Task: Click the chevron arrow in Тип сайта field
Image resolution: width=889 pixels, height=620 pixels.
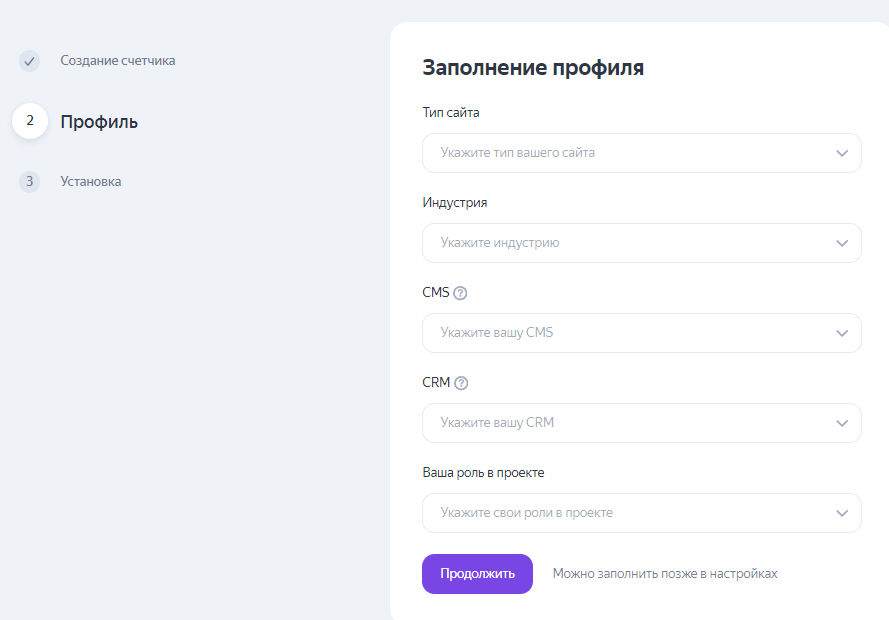Action: click(842, 153)
